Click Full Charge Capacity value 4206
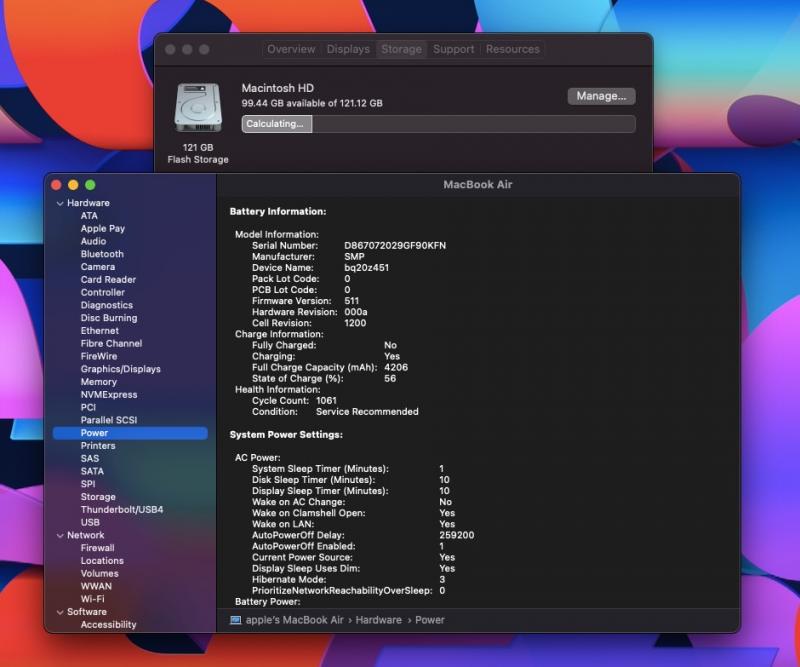The height and width of the screenshot is (667, 800). [x=396, y=367]
